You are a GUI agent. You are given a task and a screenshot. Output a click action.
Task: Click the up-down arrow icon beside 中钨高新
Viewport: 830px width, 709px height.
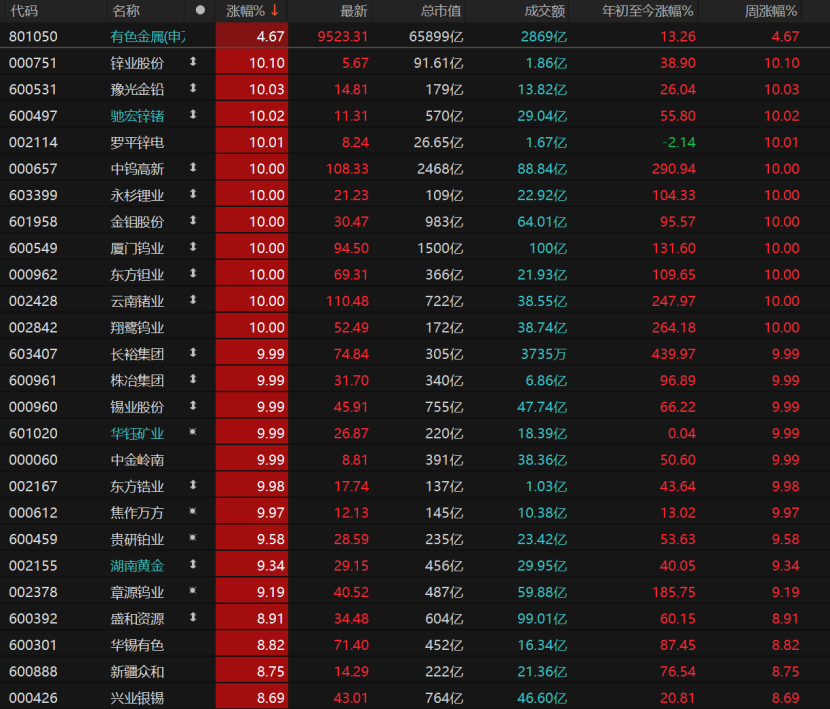tap(193, 168)
